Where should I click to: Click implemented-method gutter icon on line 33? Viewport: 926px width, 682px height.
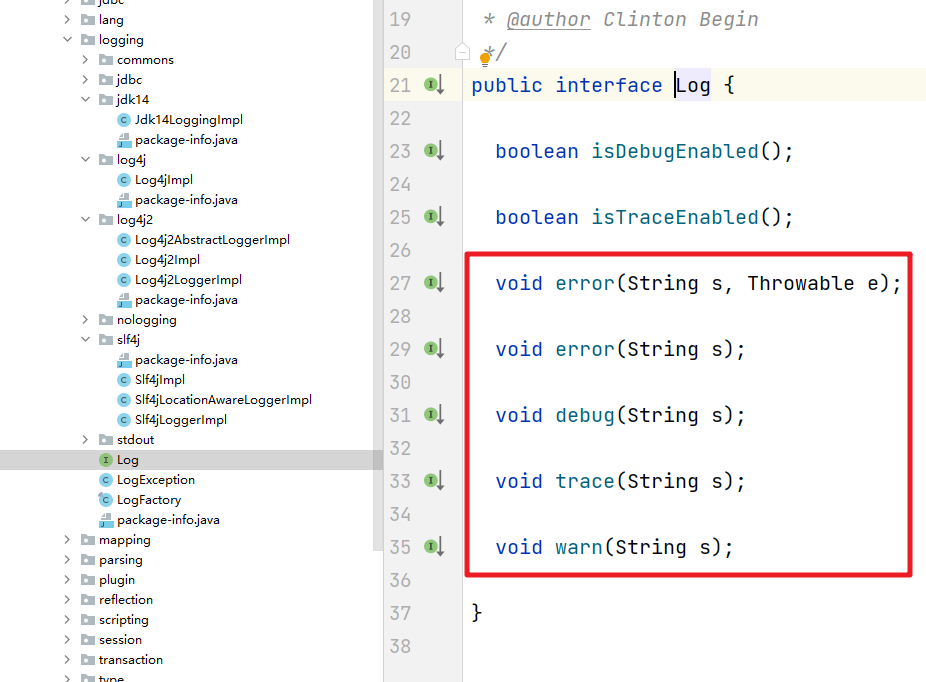coord(434,481)
